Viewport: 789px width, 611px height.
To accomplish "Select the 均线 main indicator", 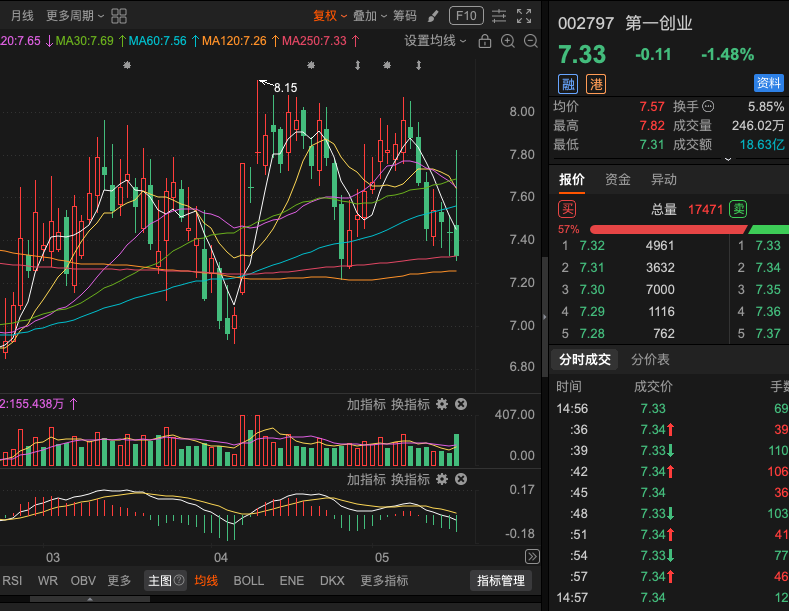I will pyautogui.click(x=206, y=581).
